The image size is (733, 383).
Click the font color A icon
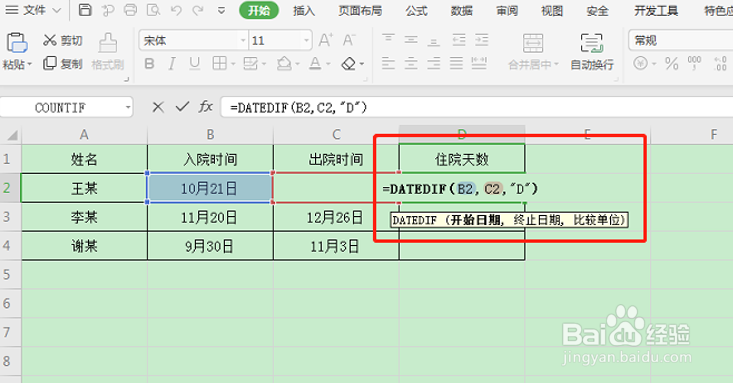click(316, 63)
